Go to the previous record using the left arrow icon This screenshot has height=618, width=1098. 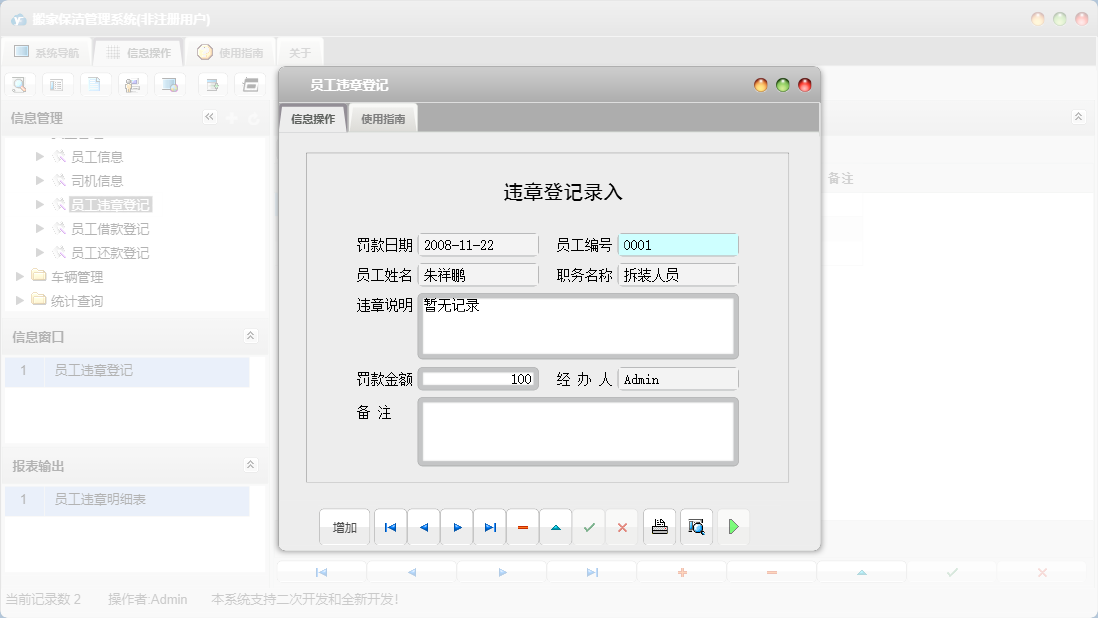tap(424, 527)
